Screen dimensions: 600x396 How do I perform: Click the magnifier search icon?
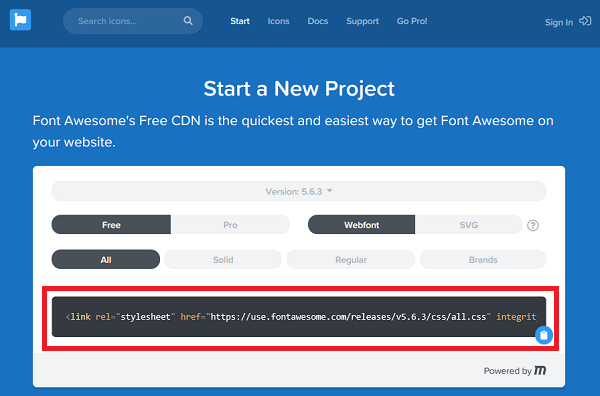[x=188, y=21]
